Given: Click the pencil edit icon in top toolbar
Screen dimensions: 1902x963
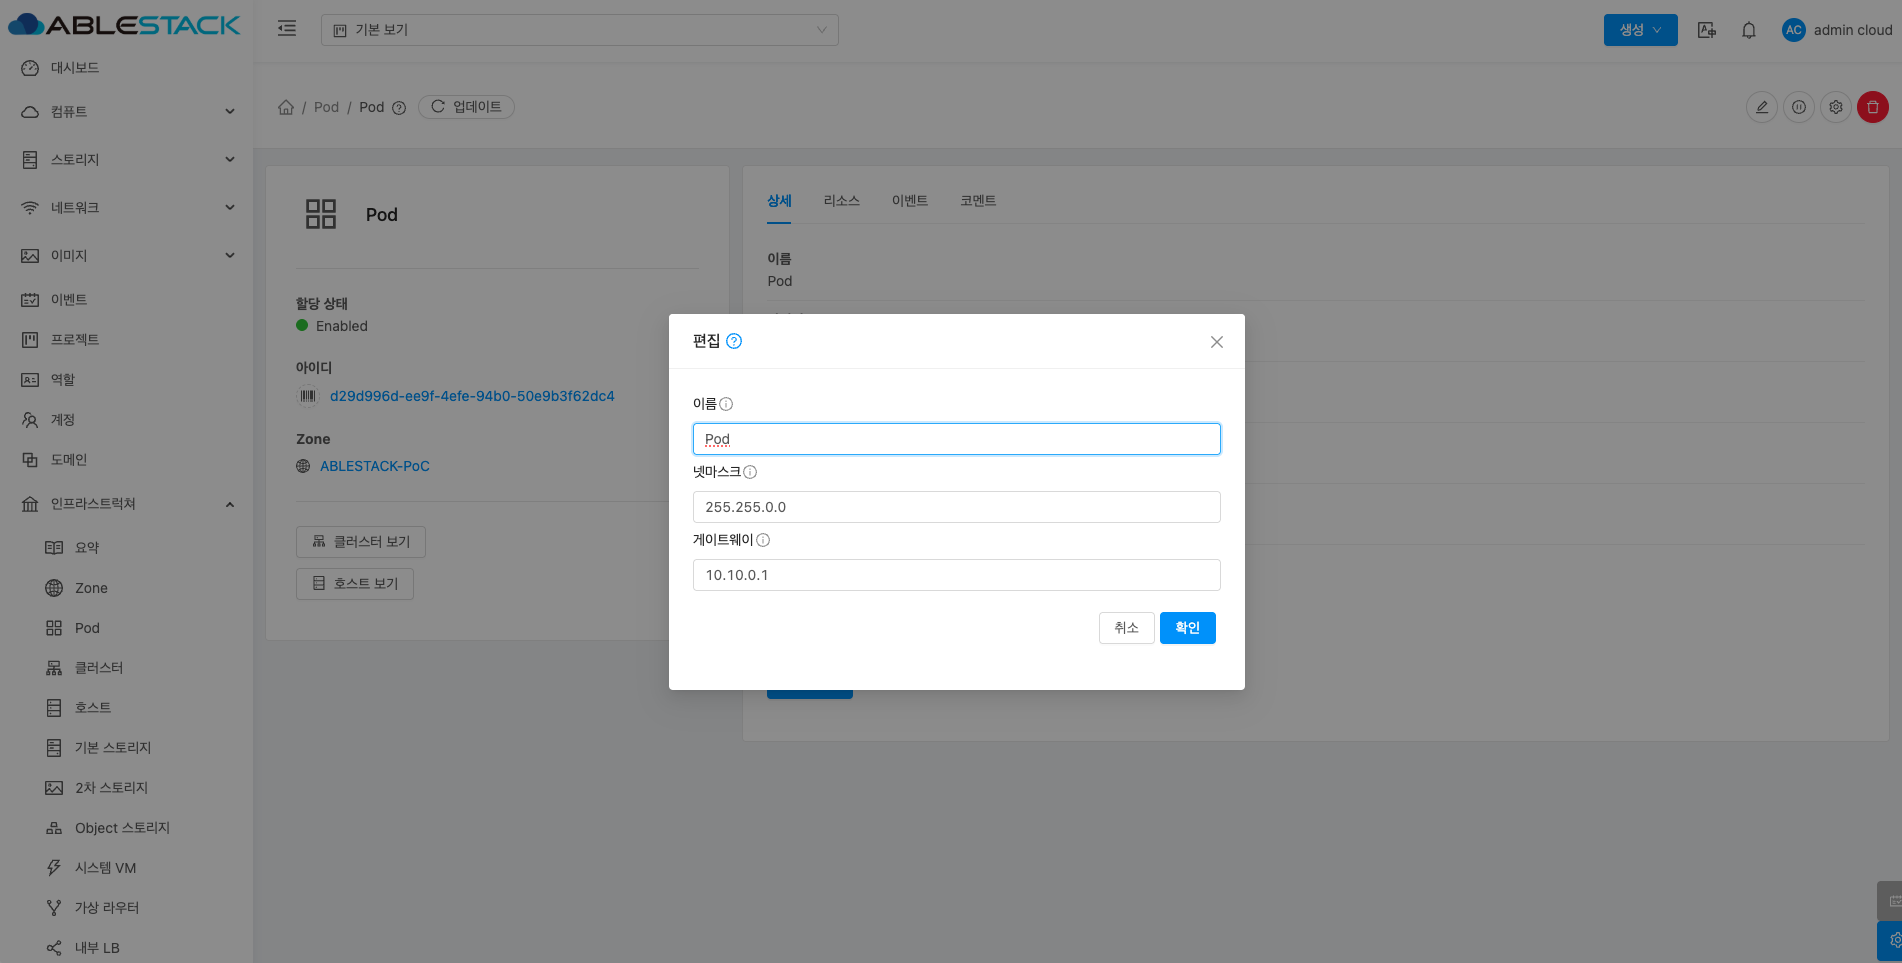Looking at the screenshot, I should tap(1761, 107).
